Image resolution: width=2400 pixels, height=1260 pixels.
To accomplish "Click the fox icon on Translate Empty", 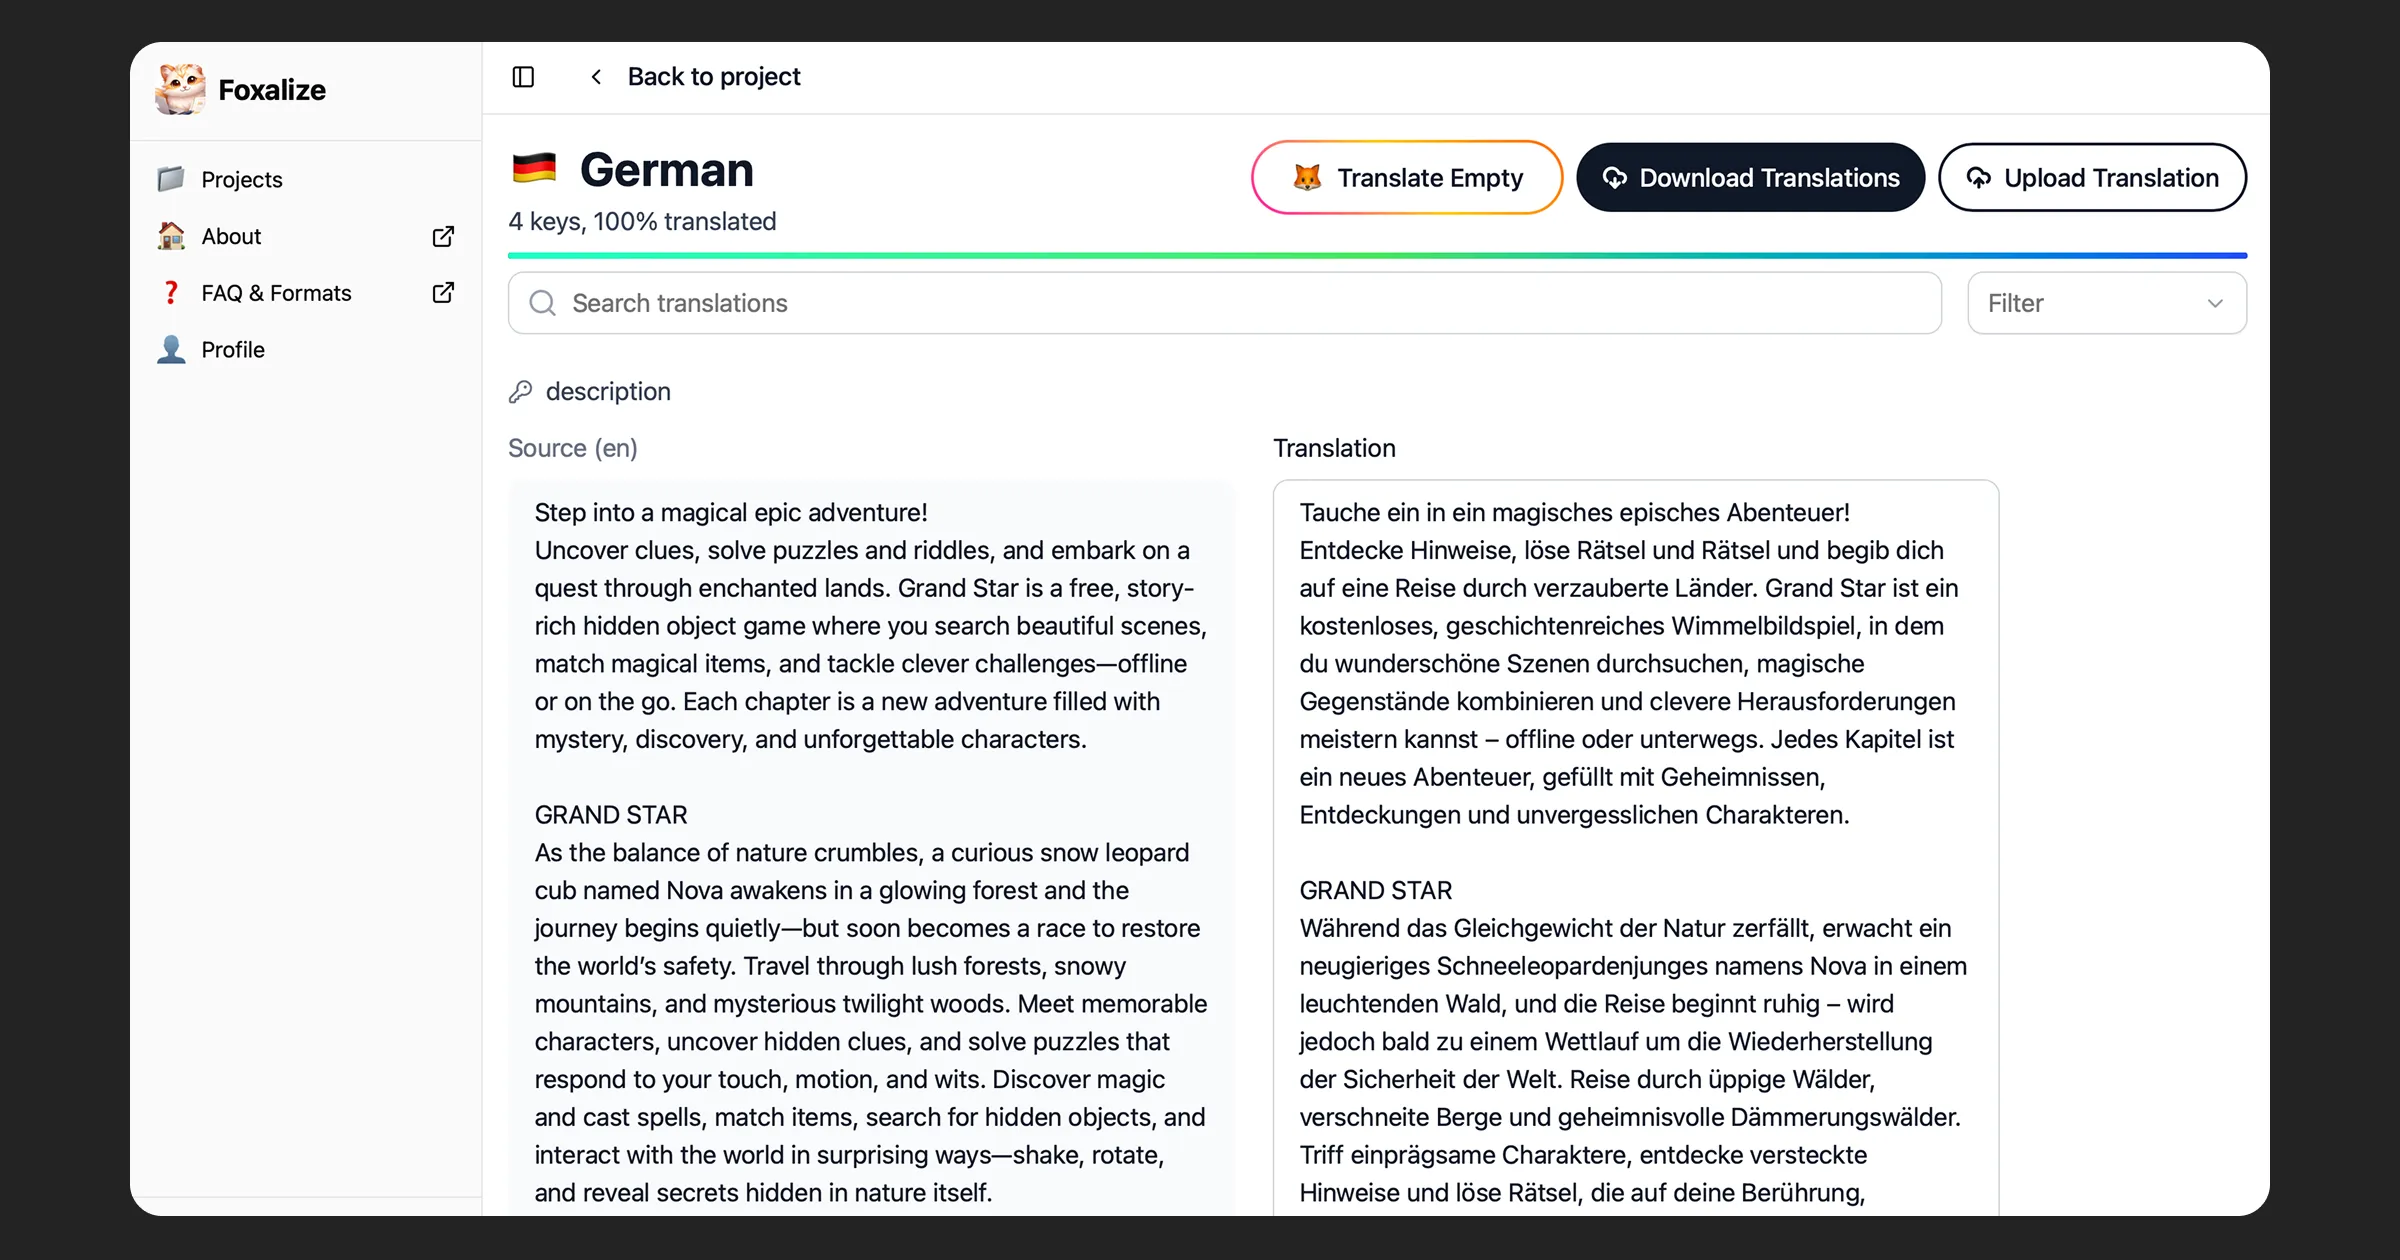I will click(1309, 177).
